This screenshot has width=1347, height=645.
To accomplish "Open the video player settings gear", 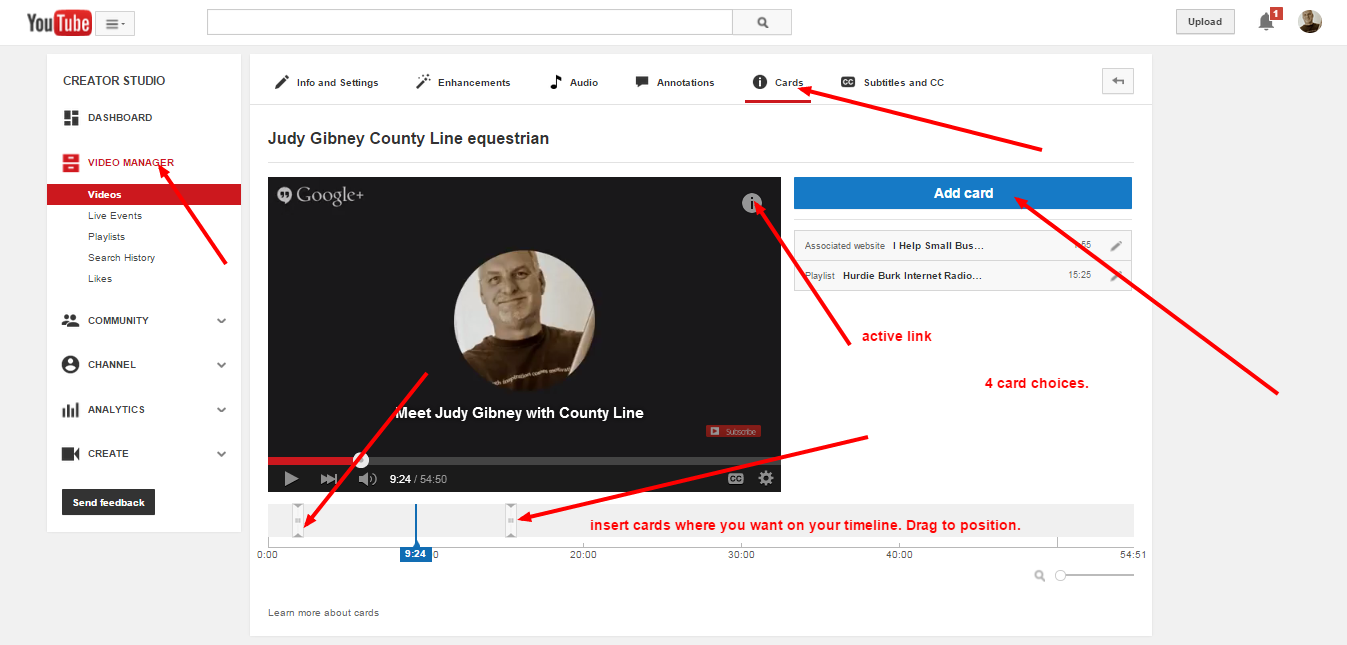I will tap(766, 478).
